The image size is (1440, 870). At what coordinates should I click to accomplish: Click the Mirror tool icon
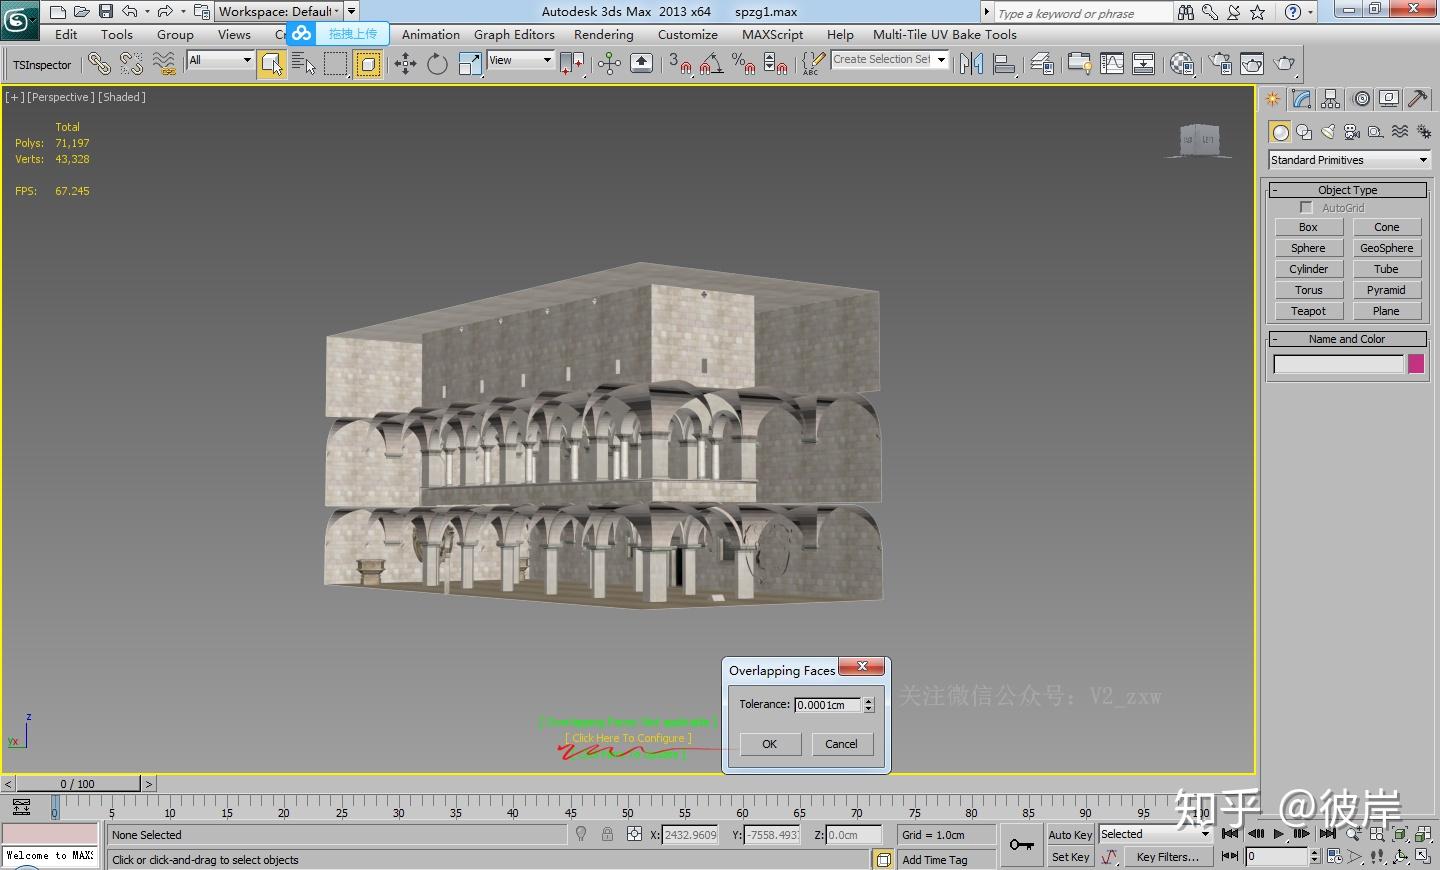[970, 65]
